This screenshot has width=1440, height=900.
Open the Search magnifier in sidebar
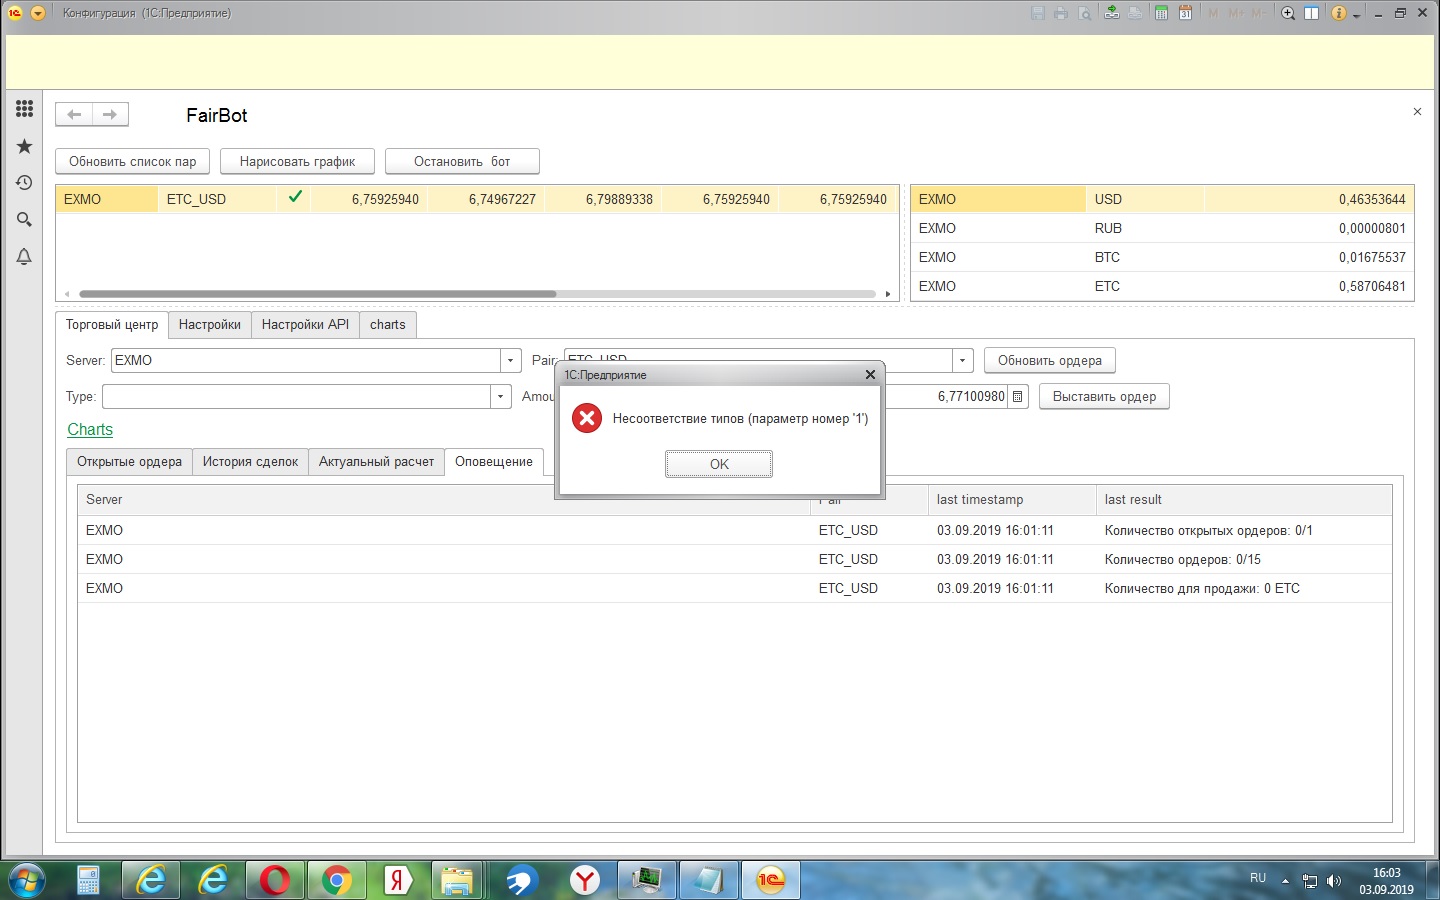tap(24, 219)
